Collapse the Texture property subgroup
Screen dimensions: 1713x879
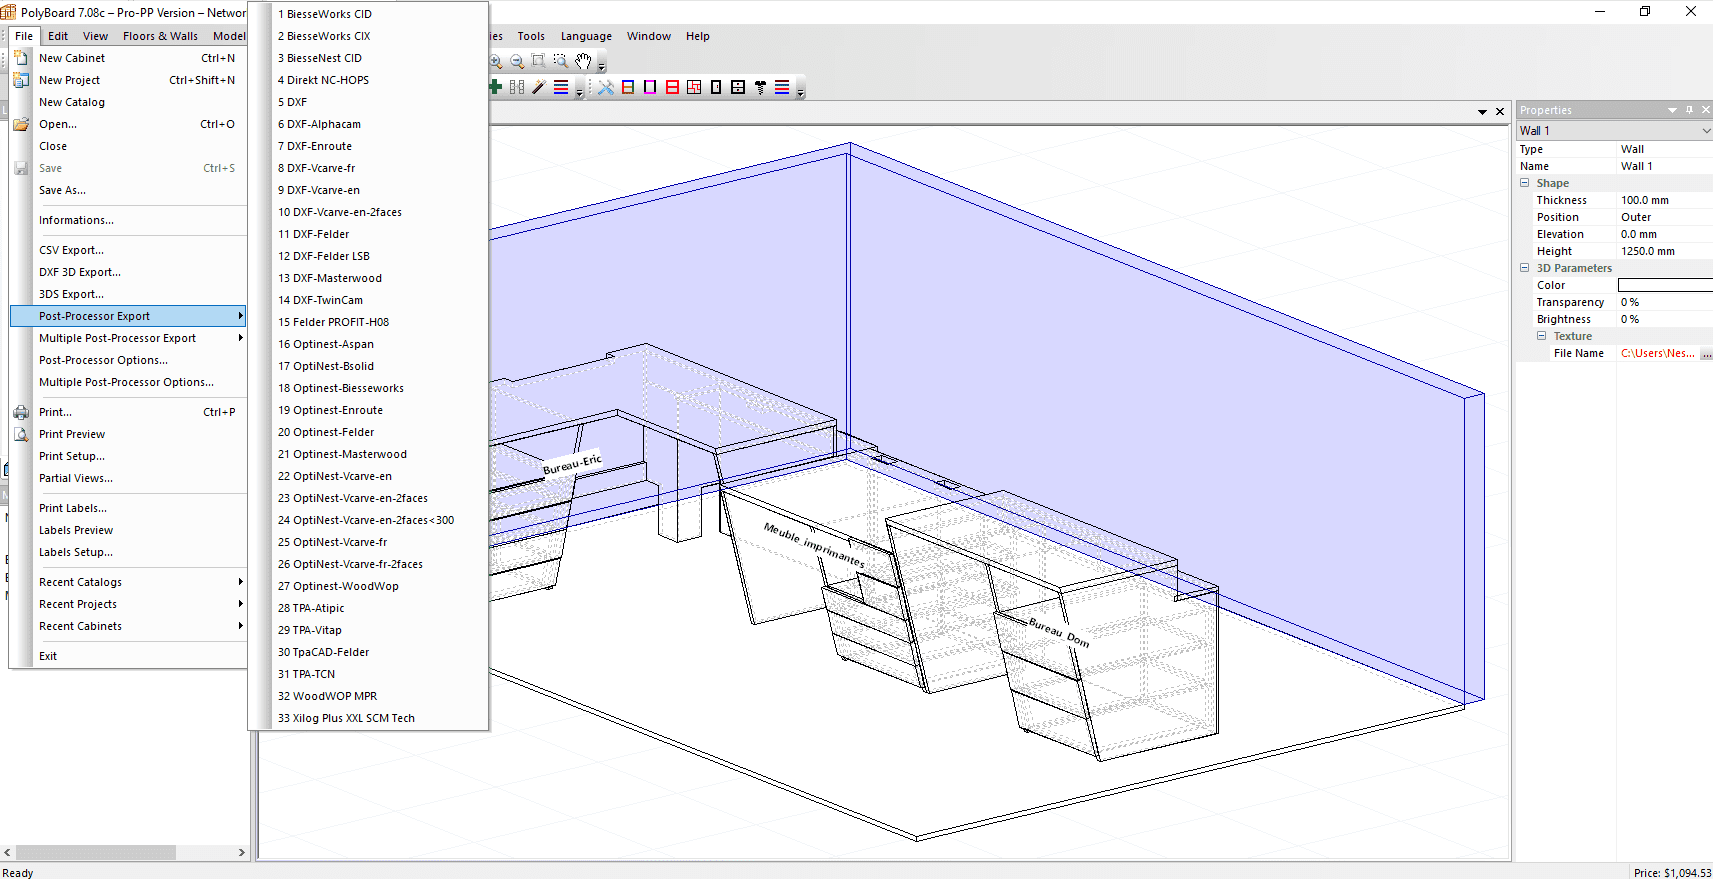[x=1542, y=336]
